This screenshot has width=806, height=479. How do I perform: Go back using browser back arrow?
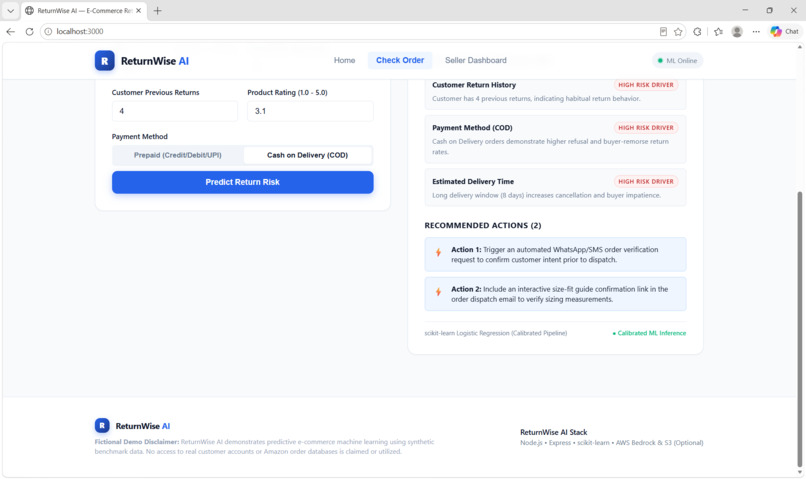(10, 31)
